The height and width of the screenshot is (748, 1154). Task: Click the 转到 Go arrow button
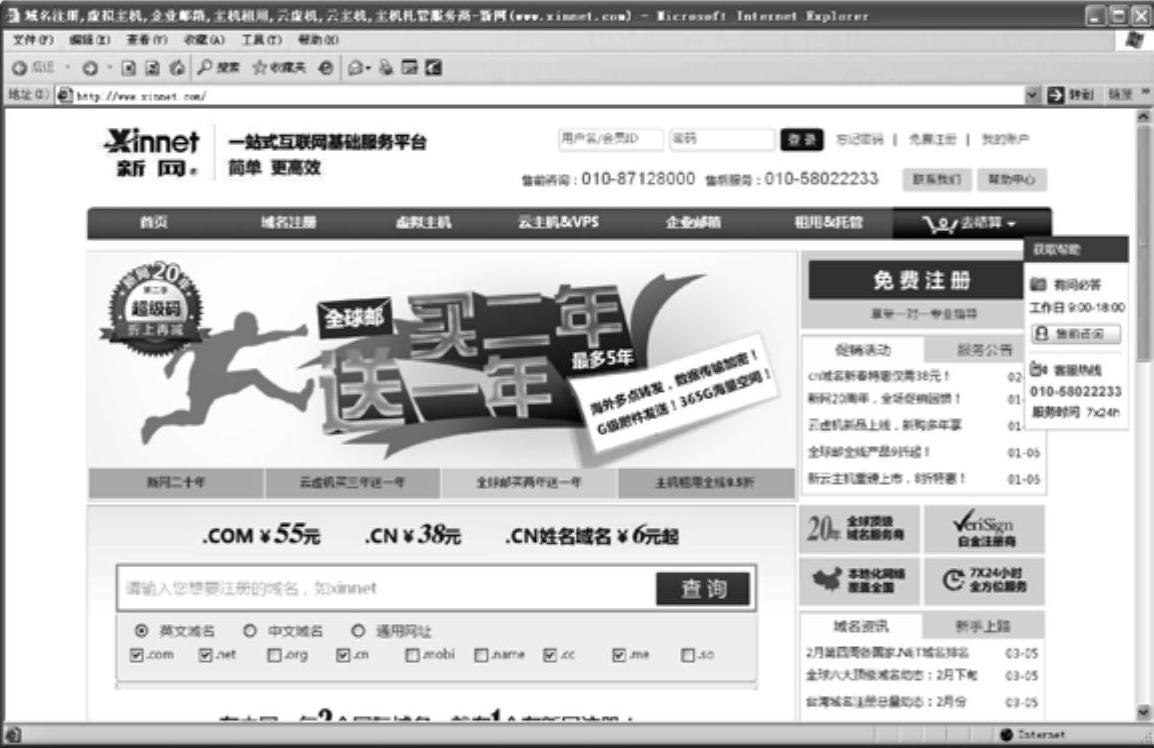1071,94
